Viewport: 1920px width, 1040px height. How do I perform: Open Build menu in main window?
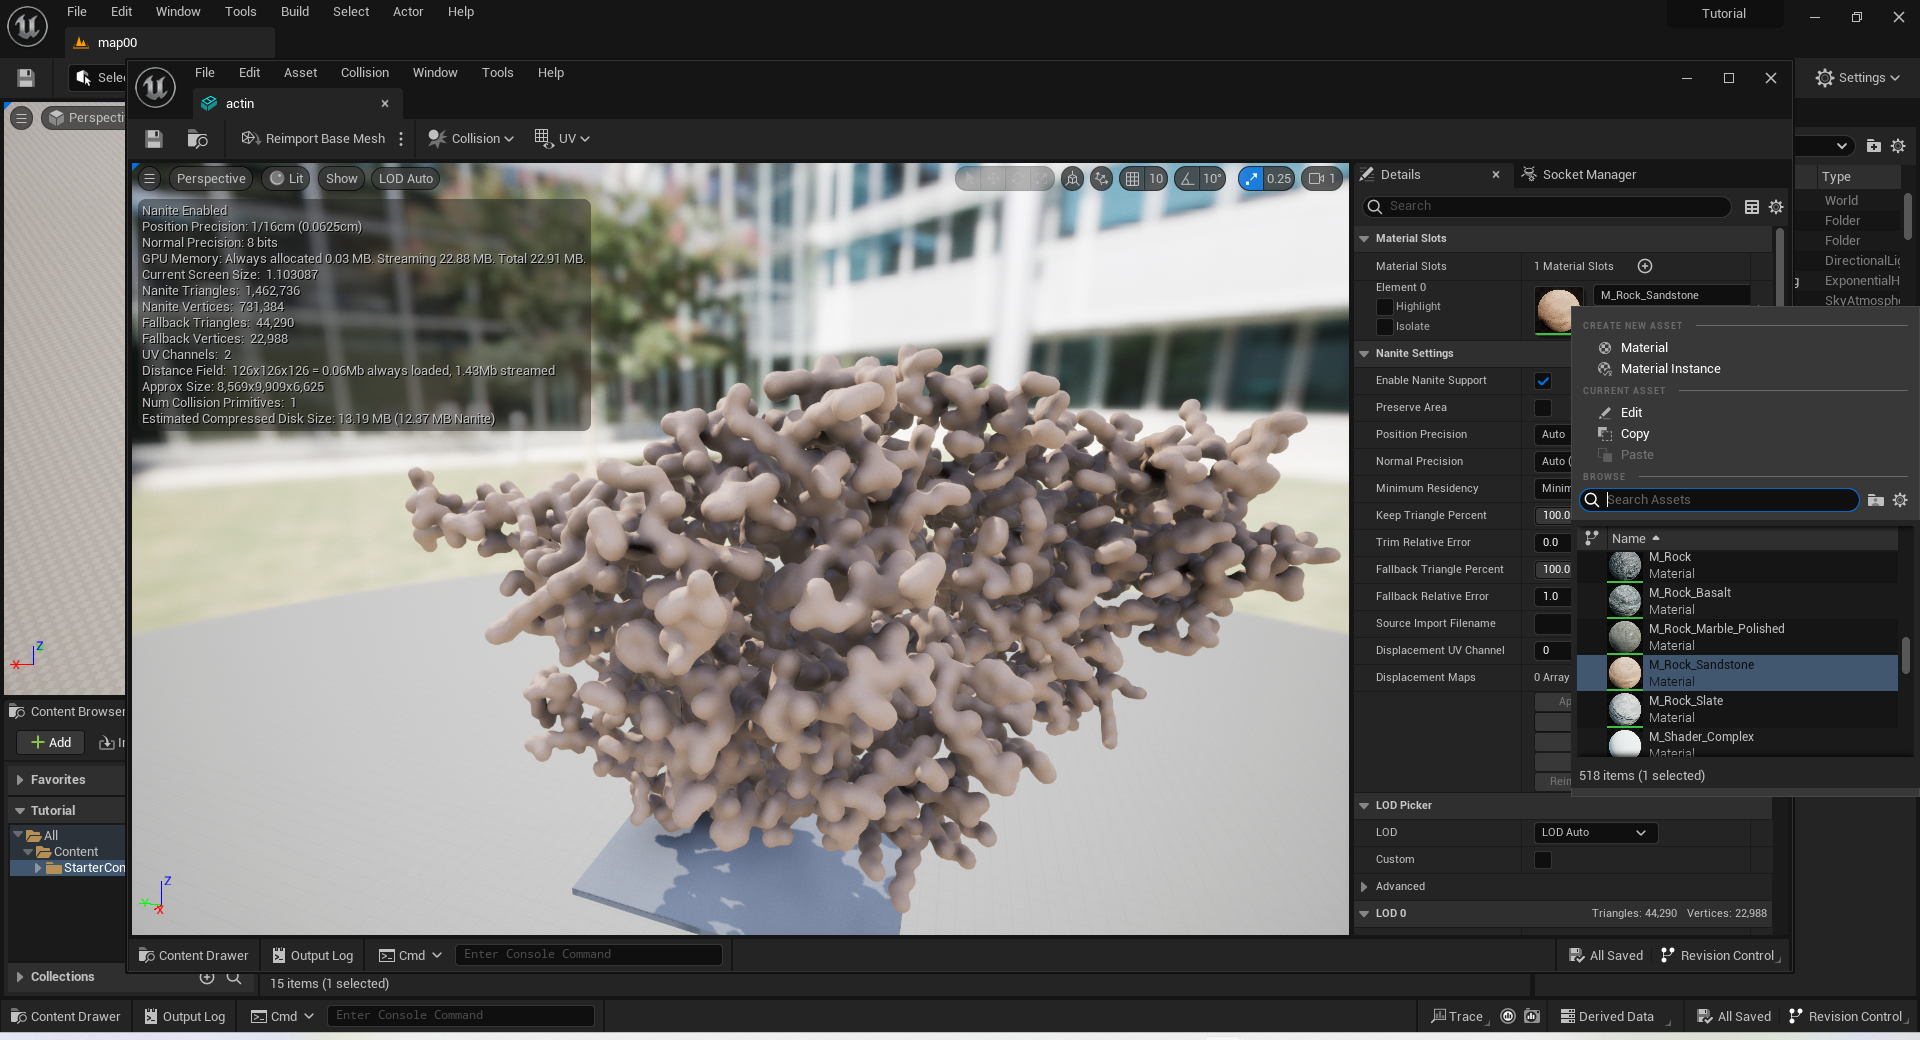295,12
